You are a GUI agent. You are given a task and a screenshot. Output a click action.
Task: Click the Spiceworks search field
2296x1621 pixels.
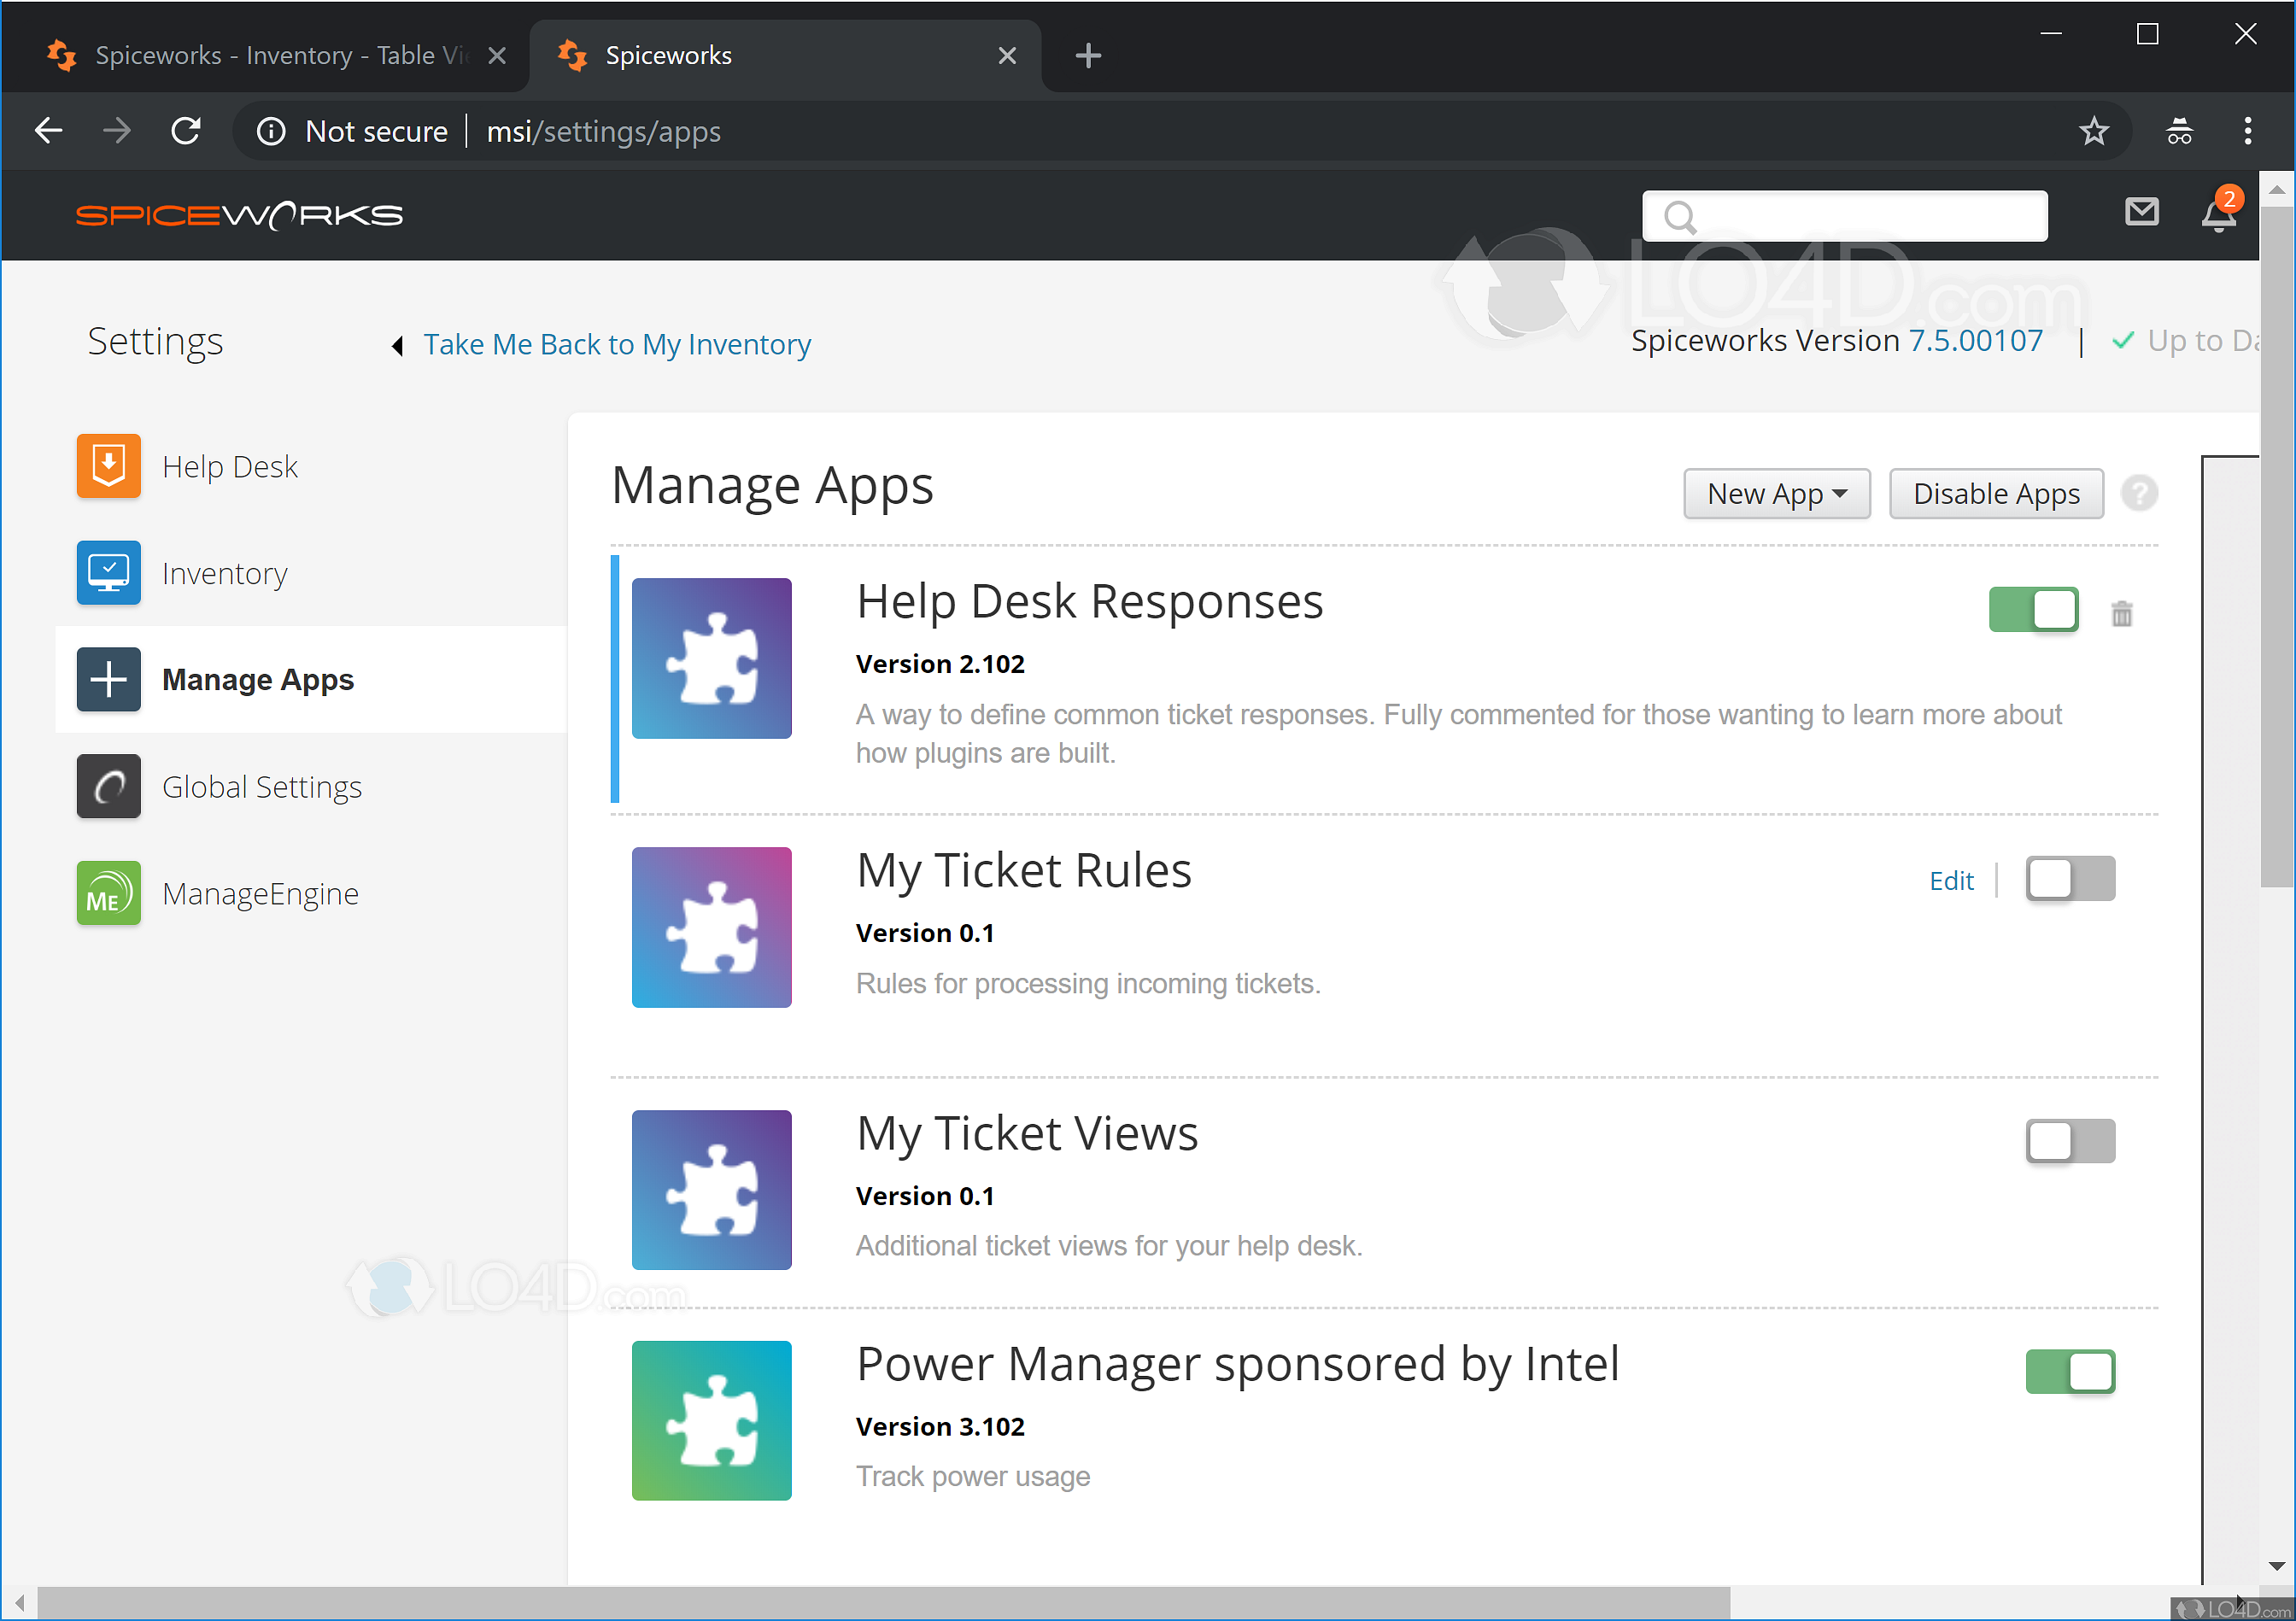(1844, 216)
